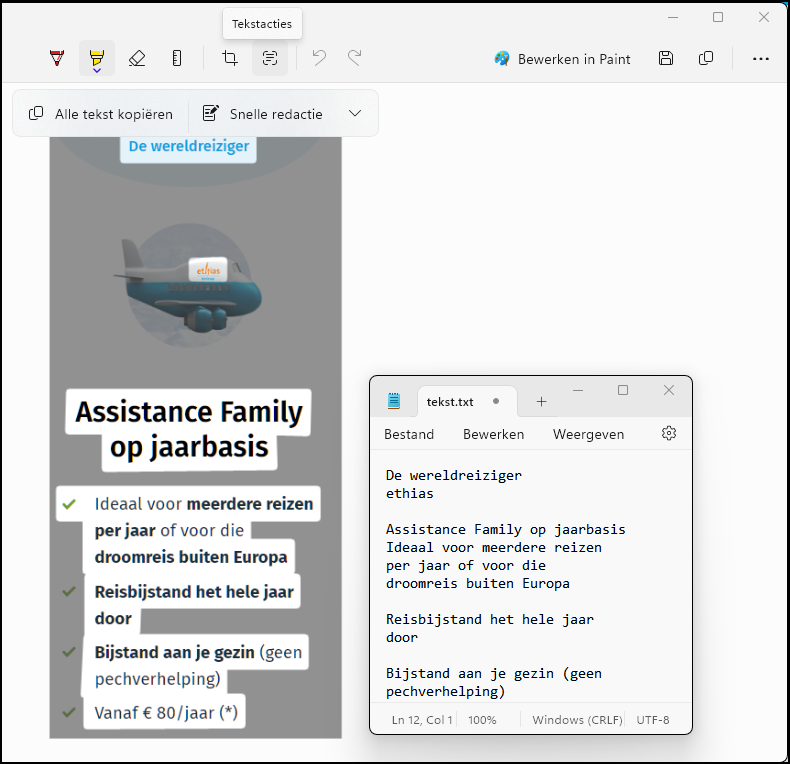Minimize the Notepad window

(x=578, y=390)
